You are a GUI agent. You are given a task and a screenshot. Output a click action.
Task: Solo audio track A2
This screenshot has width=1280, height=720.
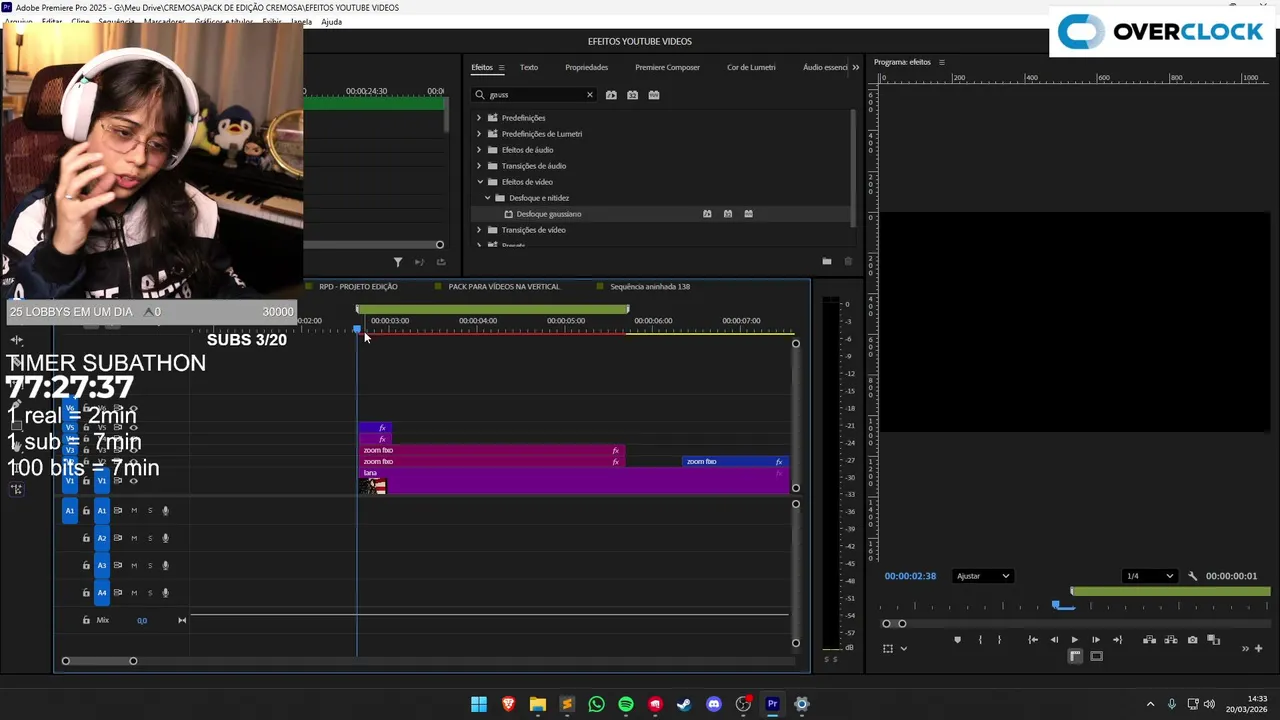pos(150,538)
